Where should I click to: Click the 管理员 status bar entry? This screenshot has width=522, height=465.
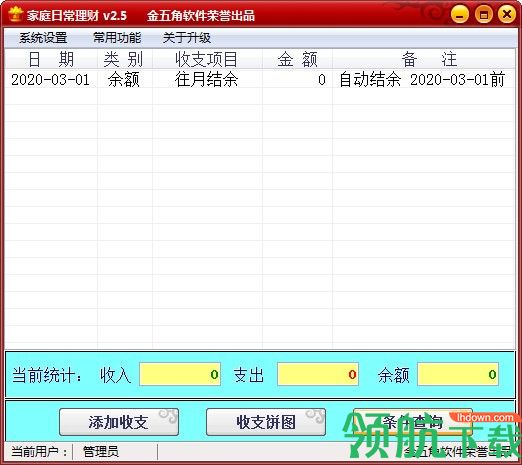pos(101,452)
